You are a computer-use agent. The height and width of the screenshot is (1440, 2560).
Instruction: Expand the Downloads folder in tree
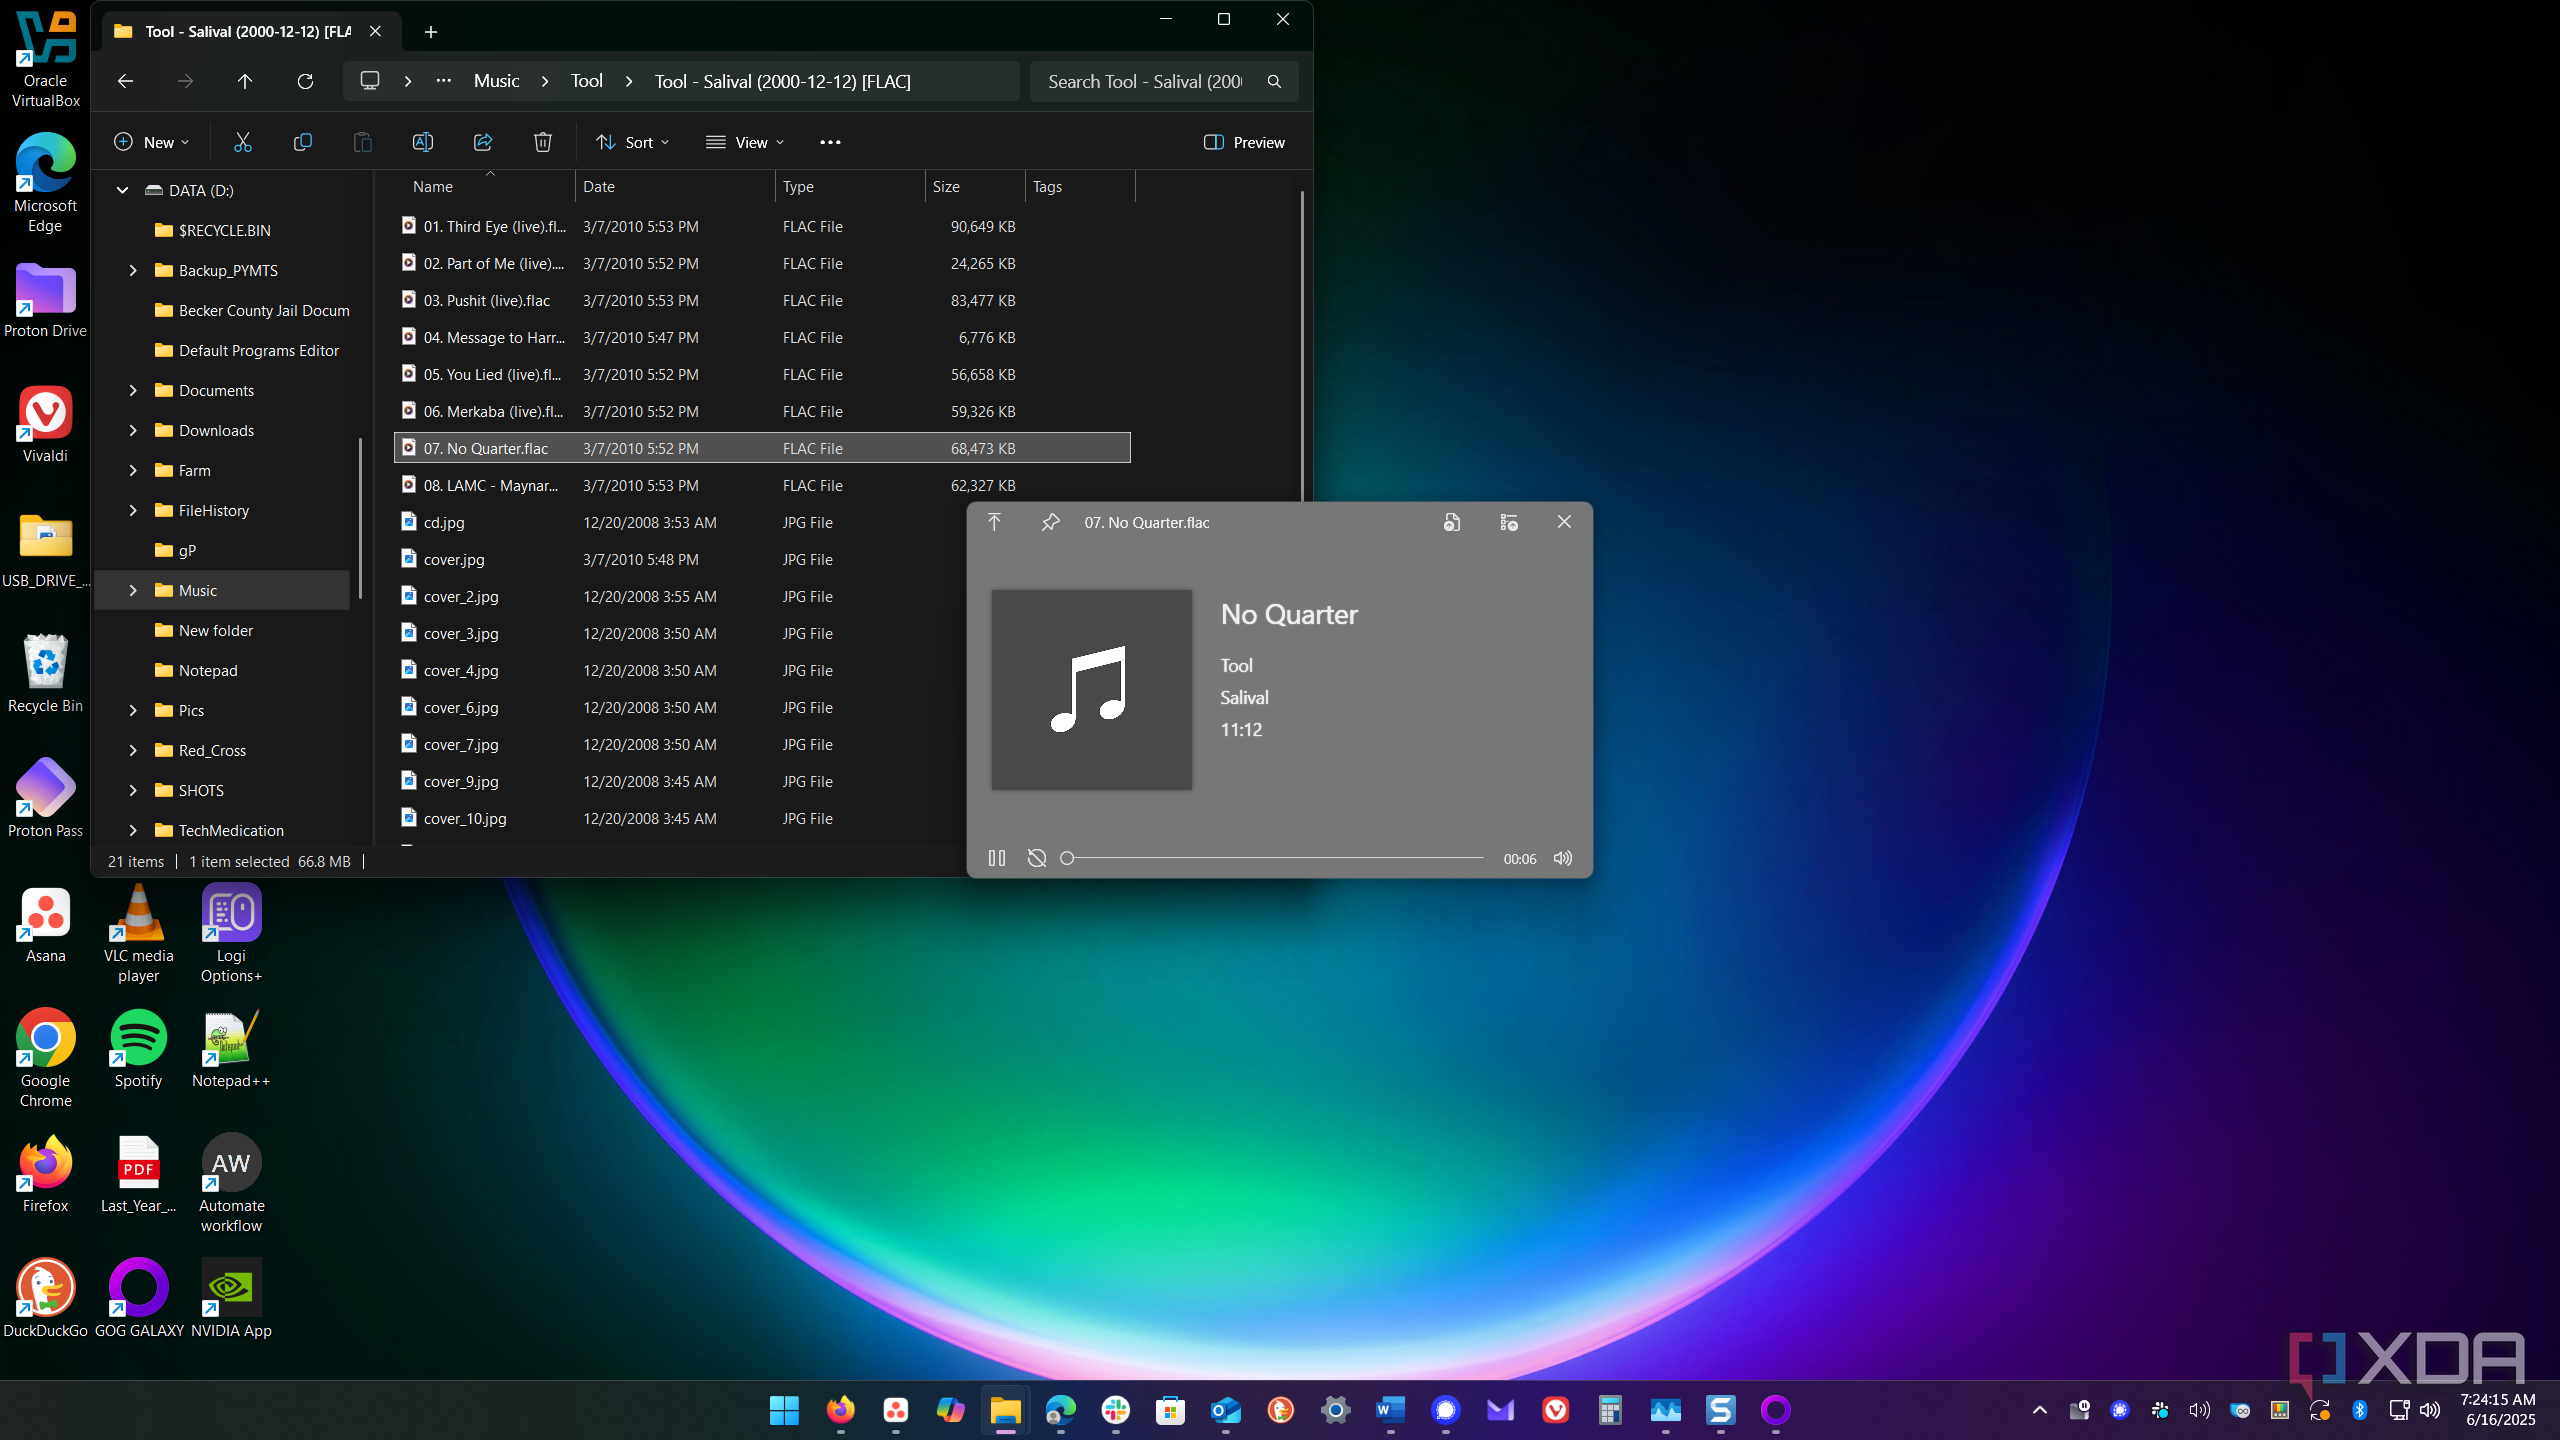pos(133,430)
